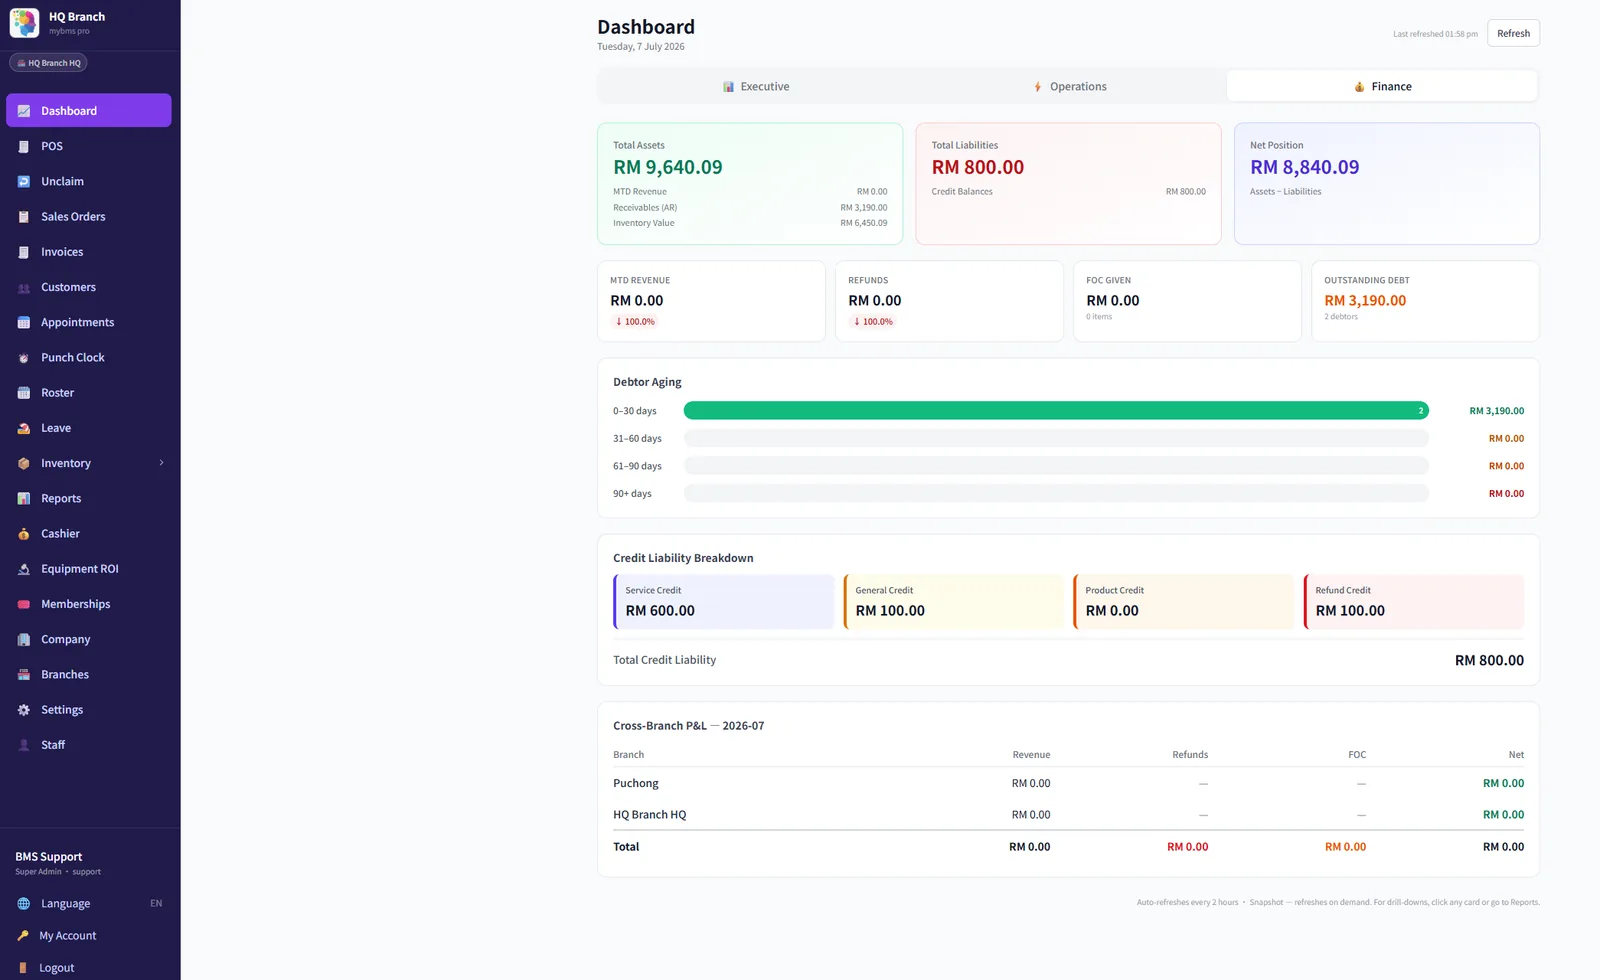Open the MTD Revenue stat card
This screenshot has width=1600, height=980.
[711, 301]
